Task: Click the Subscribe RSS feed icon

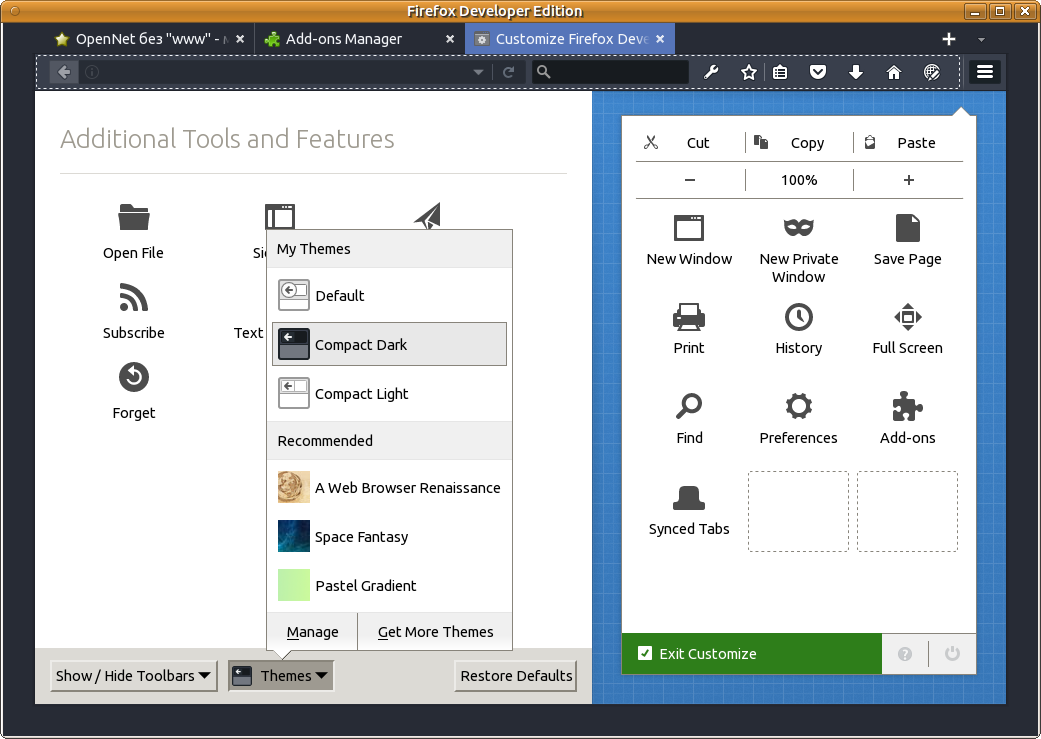Action: [x=133, y=297]
